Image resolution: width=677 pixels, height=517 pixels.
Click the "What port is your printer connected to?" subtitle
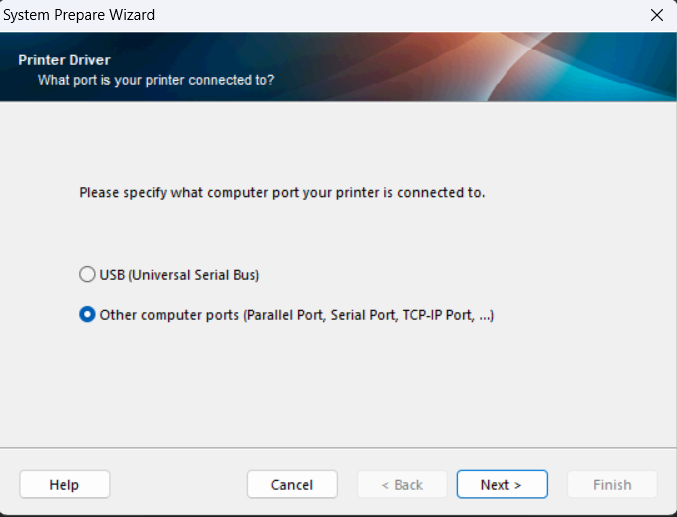pyautogui.click(x=156, y=80)
